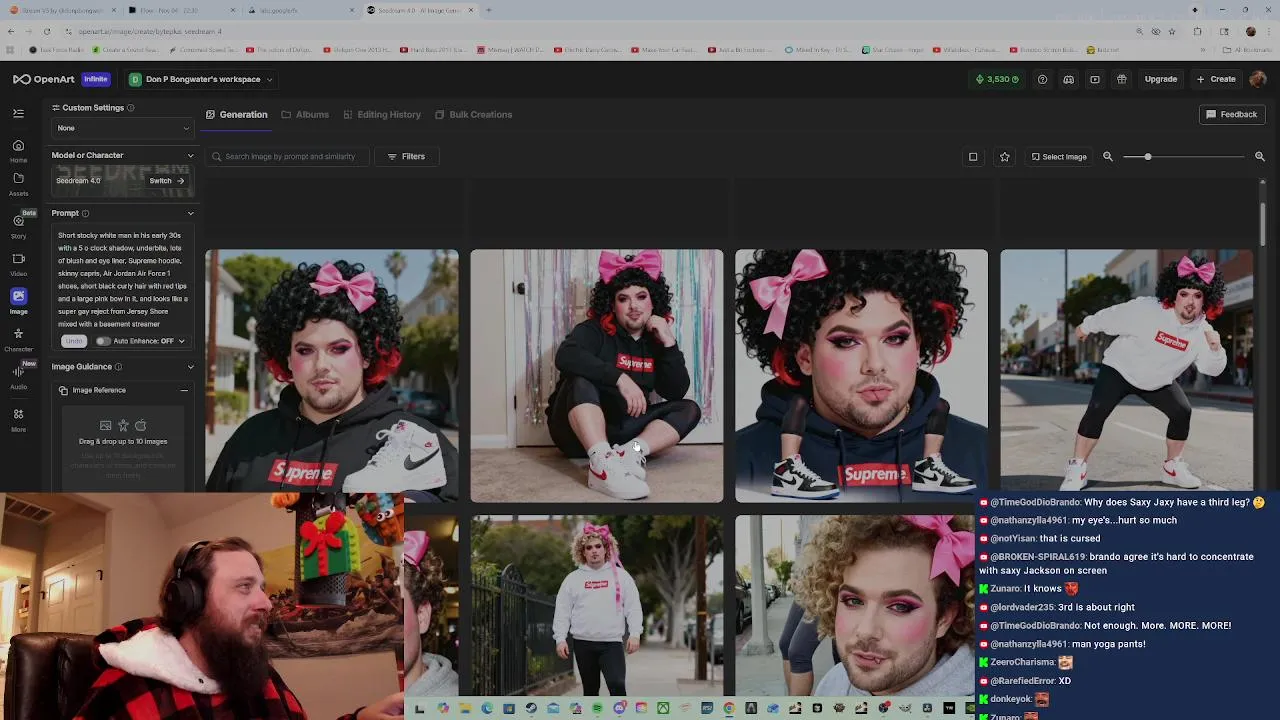Switch to the Editing History tab
Viewport: 1280px width, 720px height.
pyautogui.click(x=382, y=115)
